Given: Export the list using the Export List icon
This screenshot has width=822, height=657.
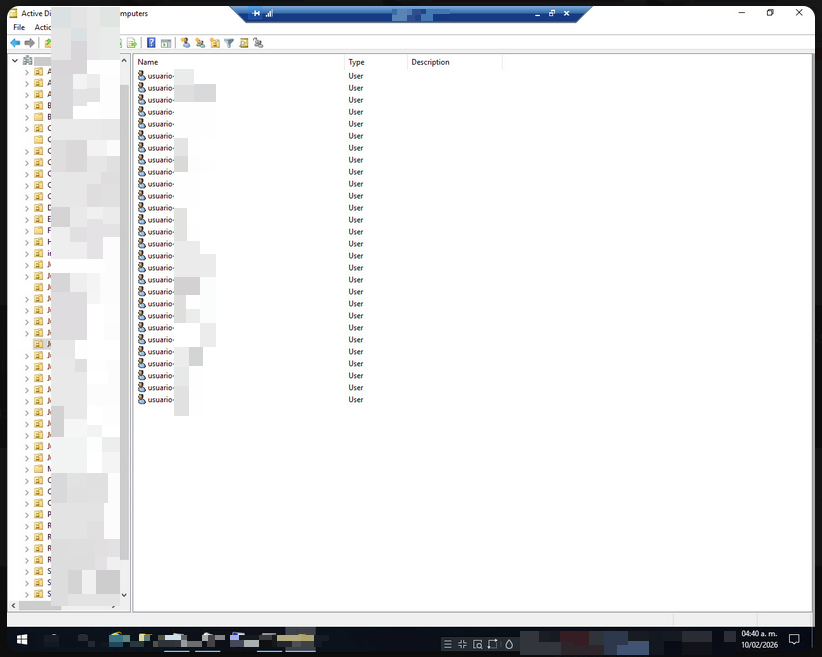Looking at the screenshot, I should [x=132, y=43].
